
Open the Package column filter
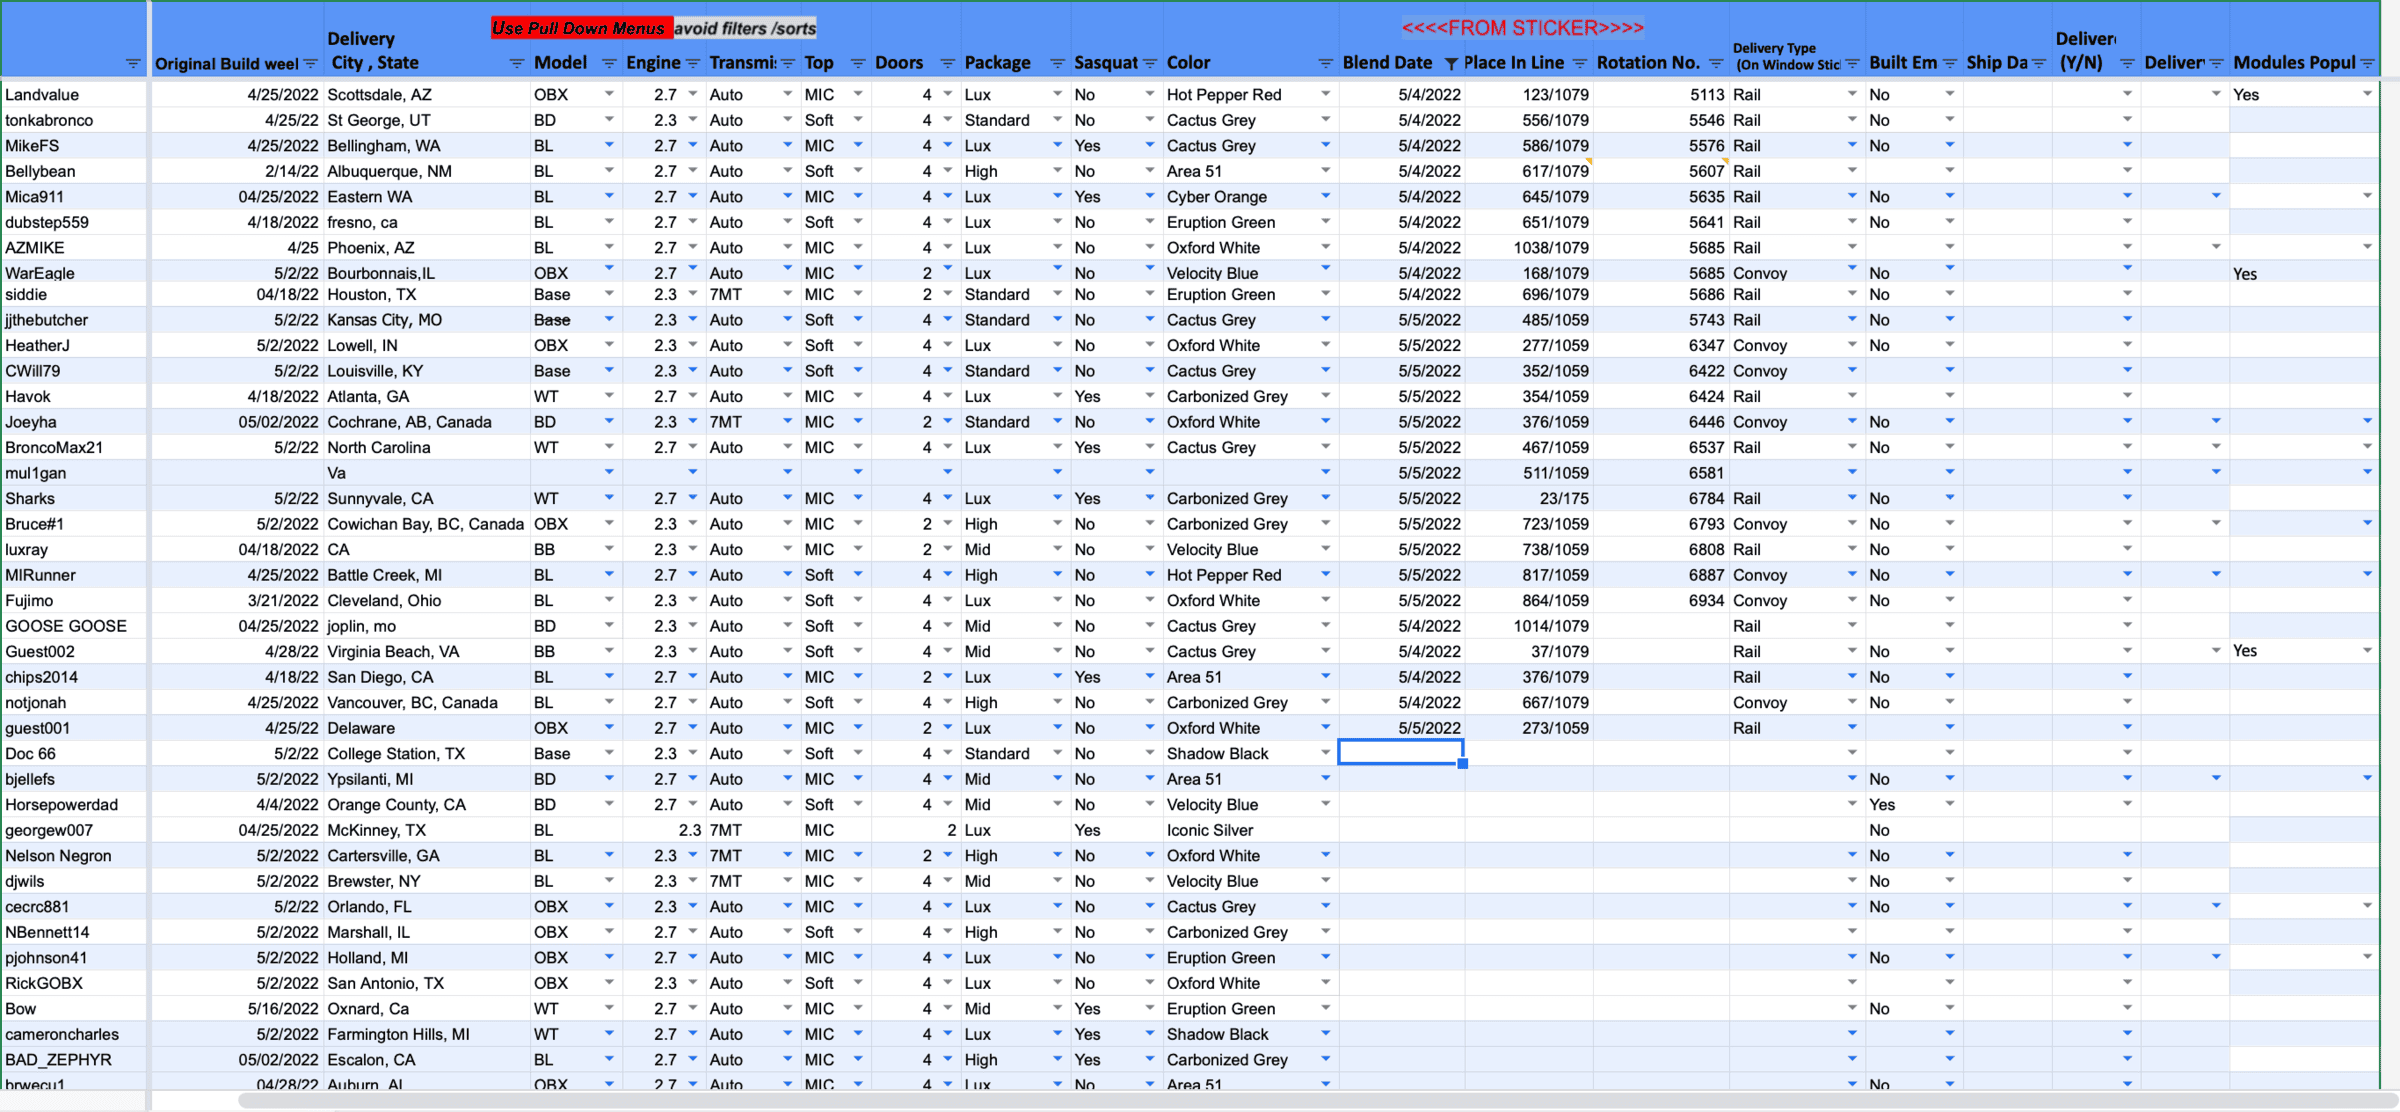click(x=1057, y=63)
